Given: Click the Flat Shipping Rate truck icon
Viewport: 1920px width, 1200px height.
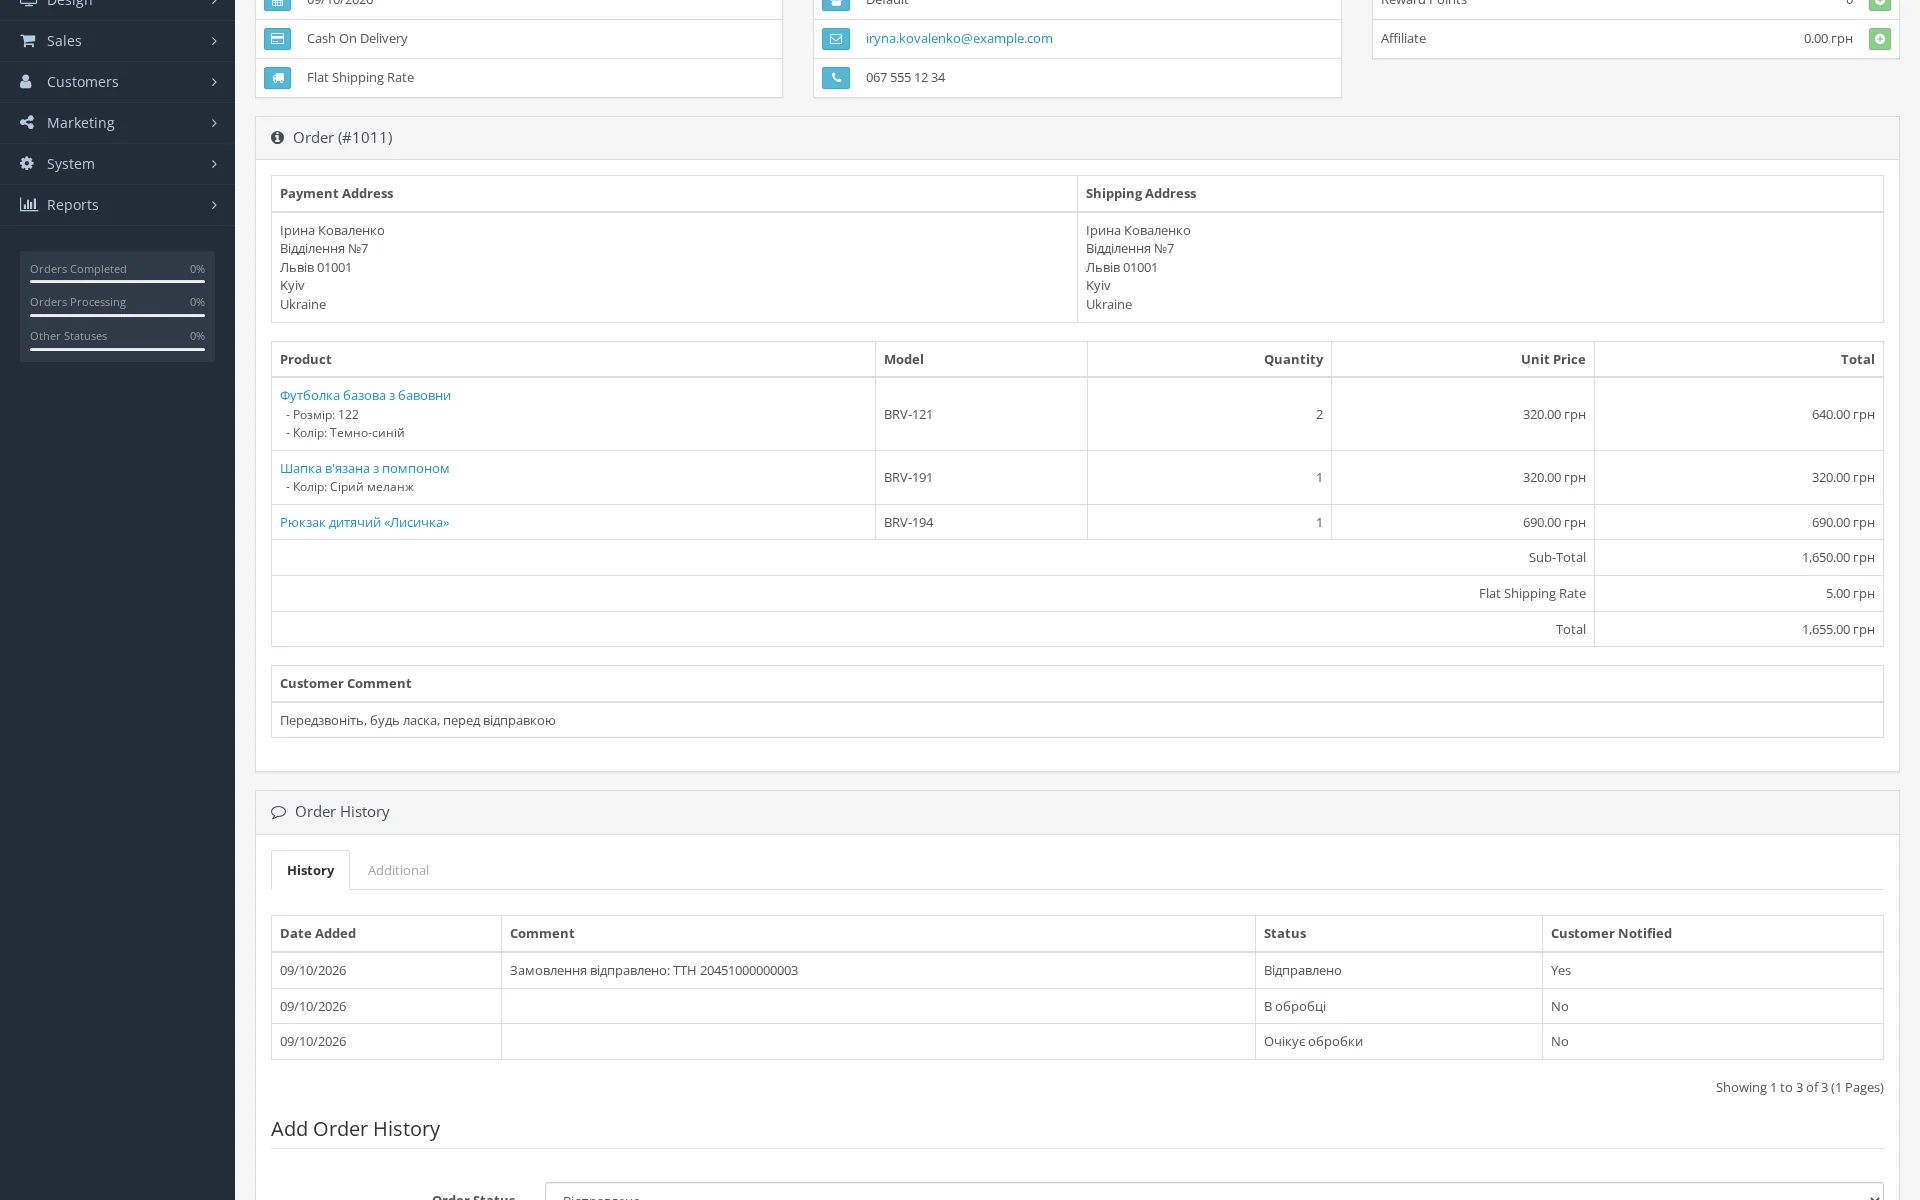Looking at the screenshot, I should [x=278, y=78].
